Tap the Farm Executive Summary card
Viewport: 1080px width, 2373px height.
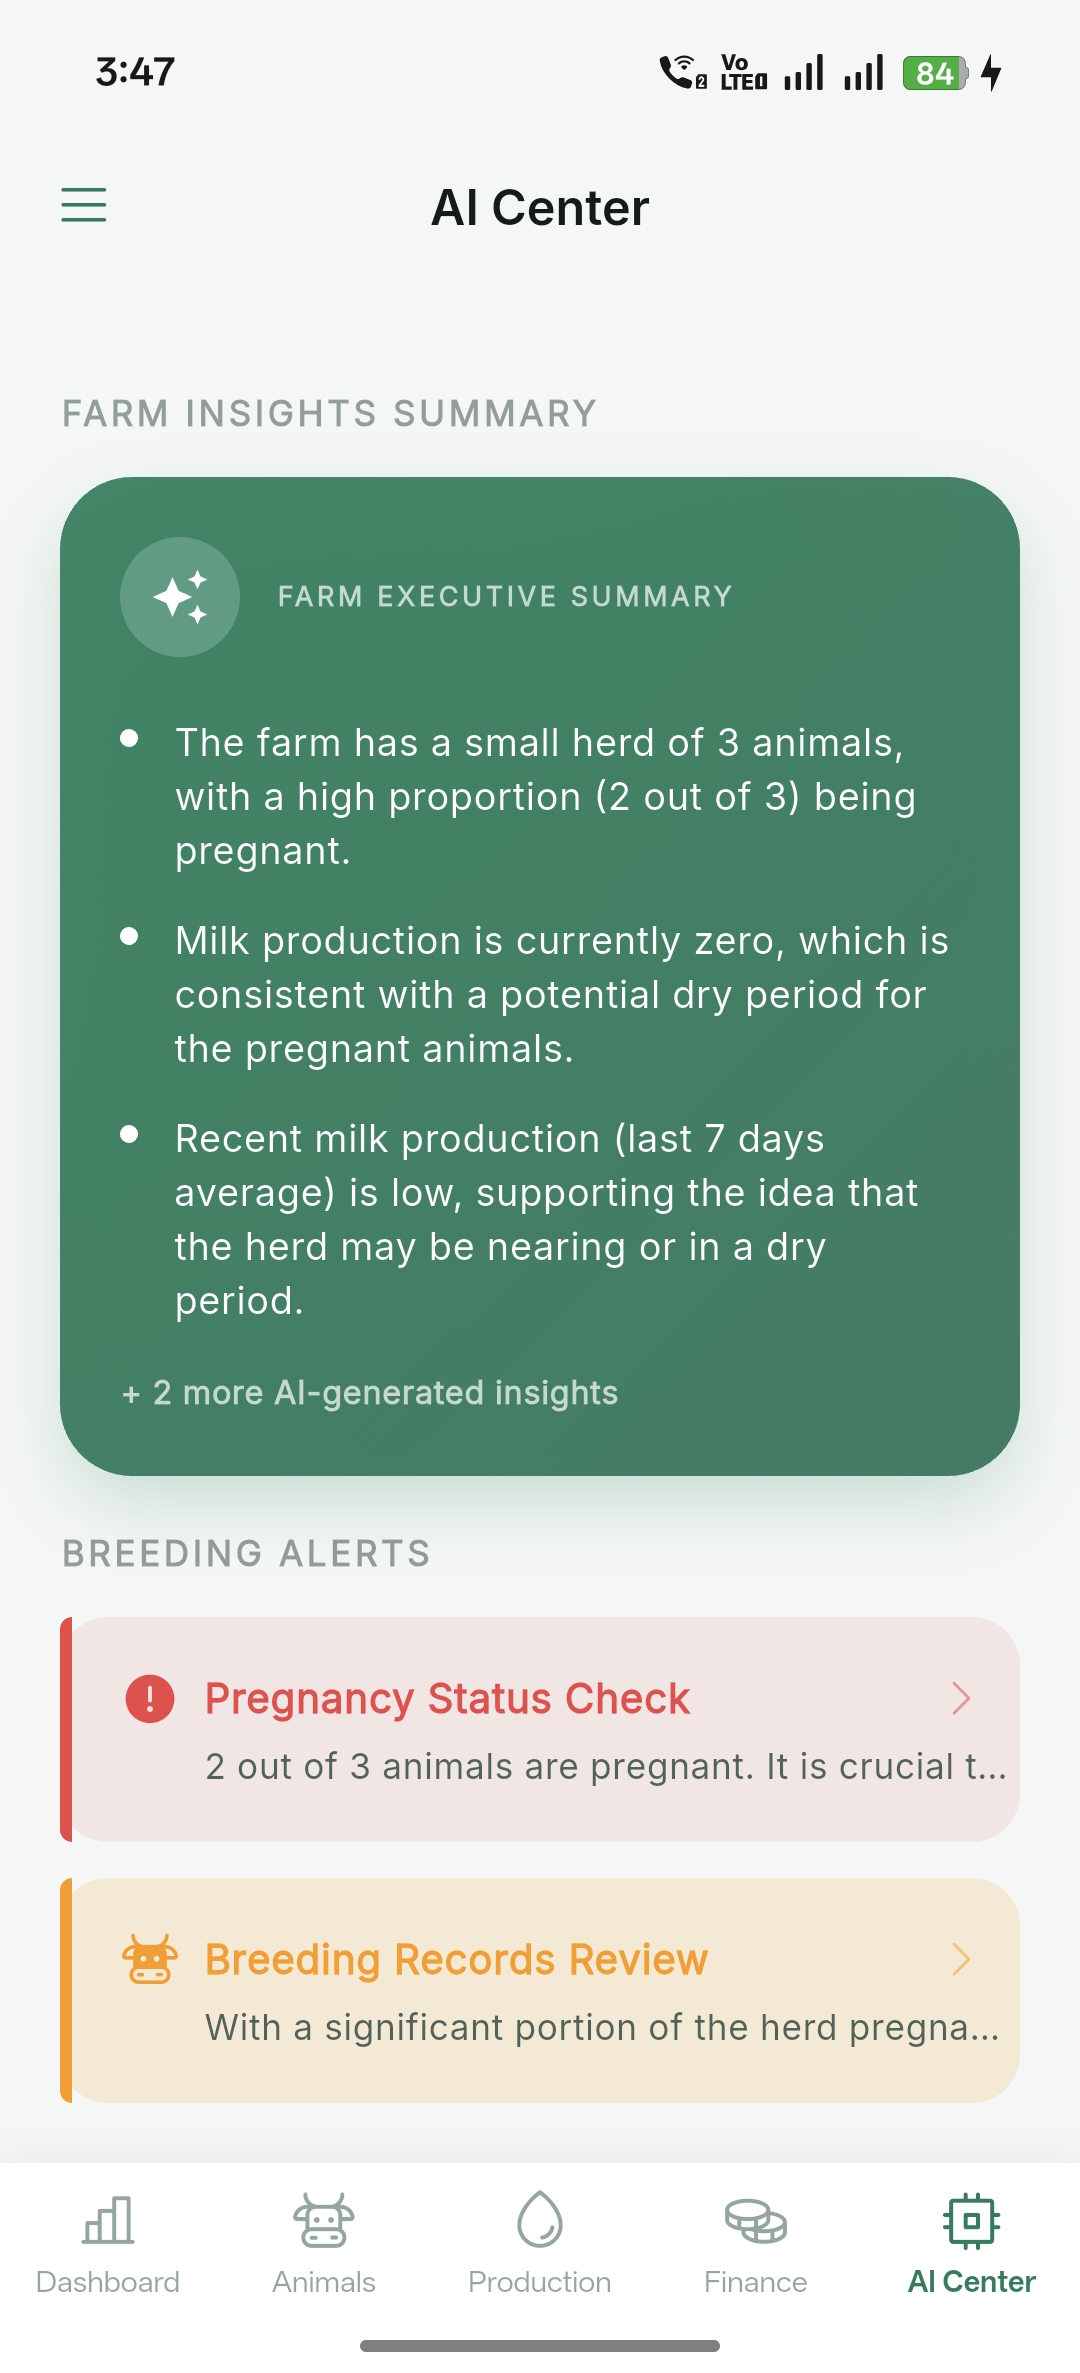point(540,1000)
